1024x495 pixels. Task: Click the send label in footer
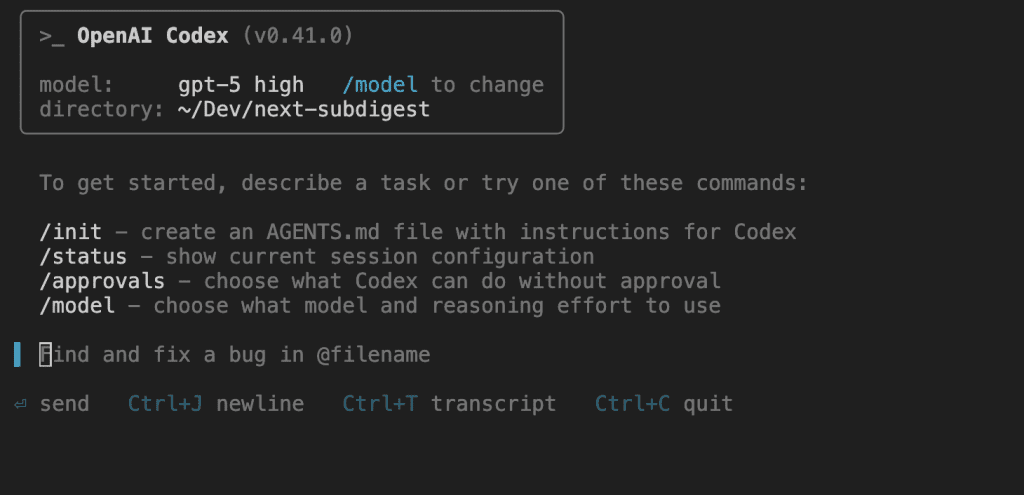point(64,404)
